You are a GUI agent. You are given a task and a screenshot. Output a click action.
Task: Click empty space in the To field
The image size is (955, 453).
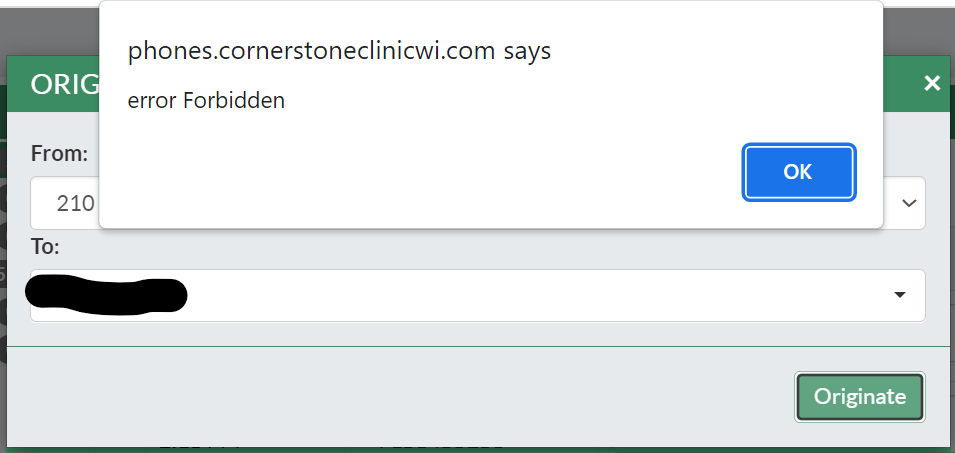click(x=536, y=295)
